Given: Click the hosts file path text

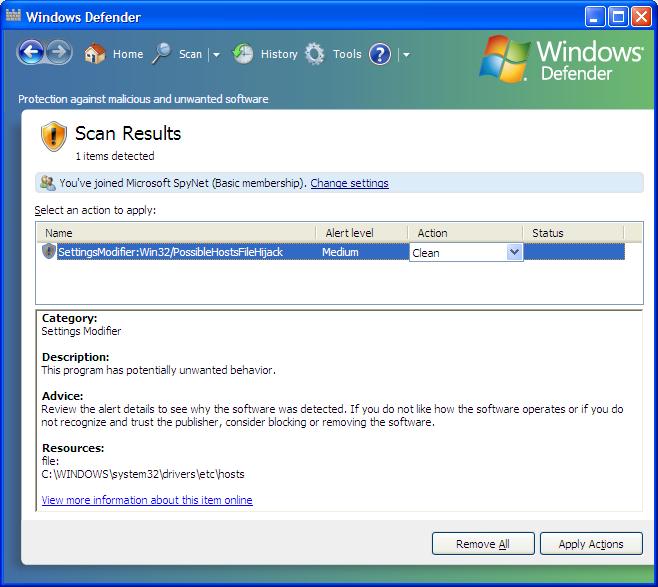Looking at the screenshot, I should (x=143, y=474).
